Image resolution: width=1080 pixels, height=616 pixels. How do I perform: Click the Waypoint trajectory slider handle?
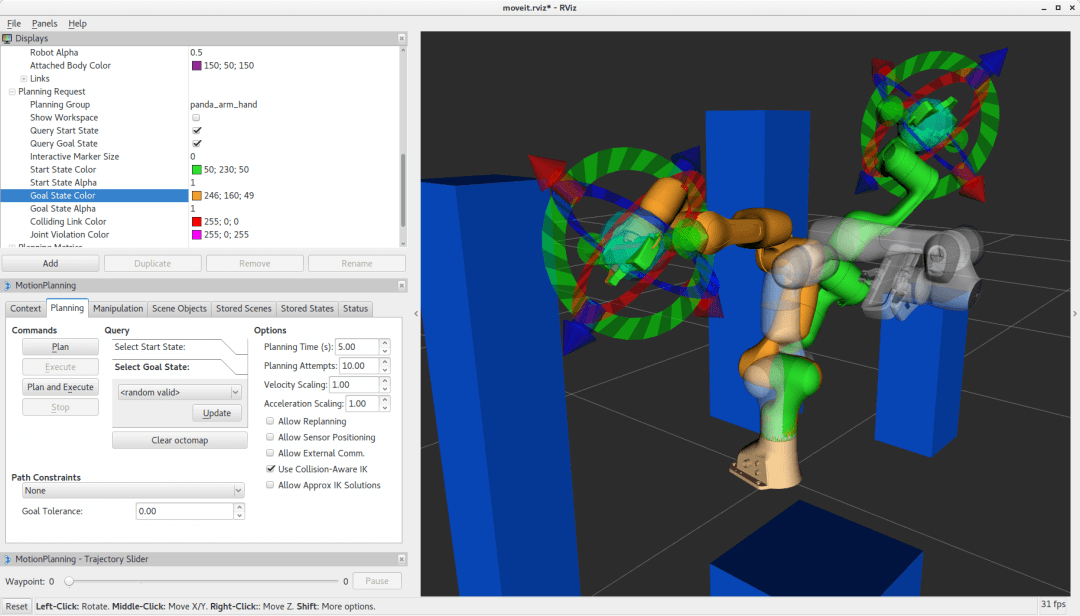(69, 582)
